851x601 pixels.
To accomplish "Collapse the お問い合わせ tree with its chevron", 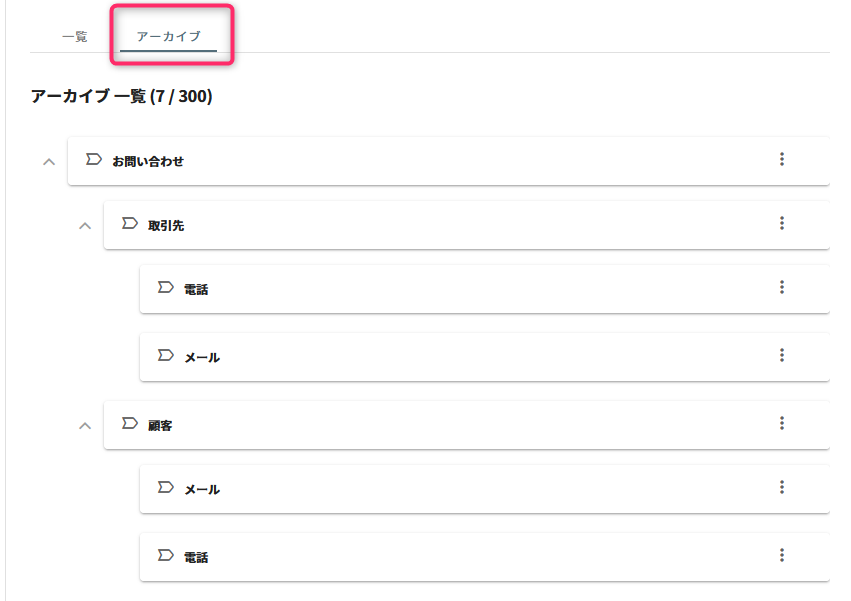I will (48, 162).
